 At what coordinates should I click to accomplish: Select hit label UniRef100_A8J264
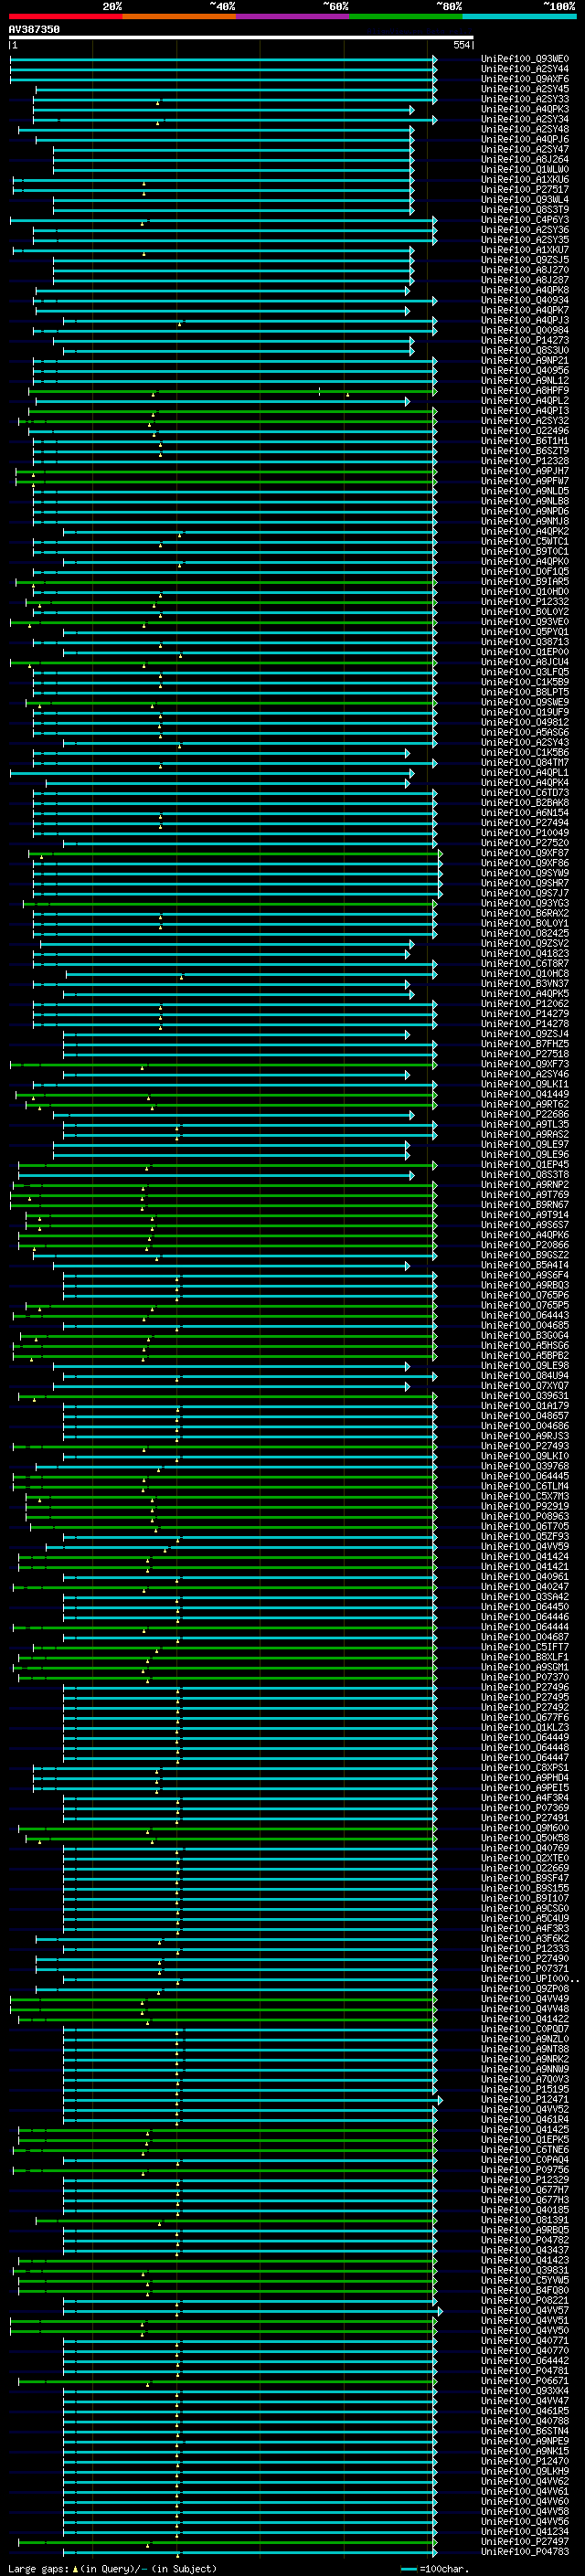[525, 159]
